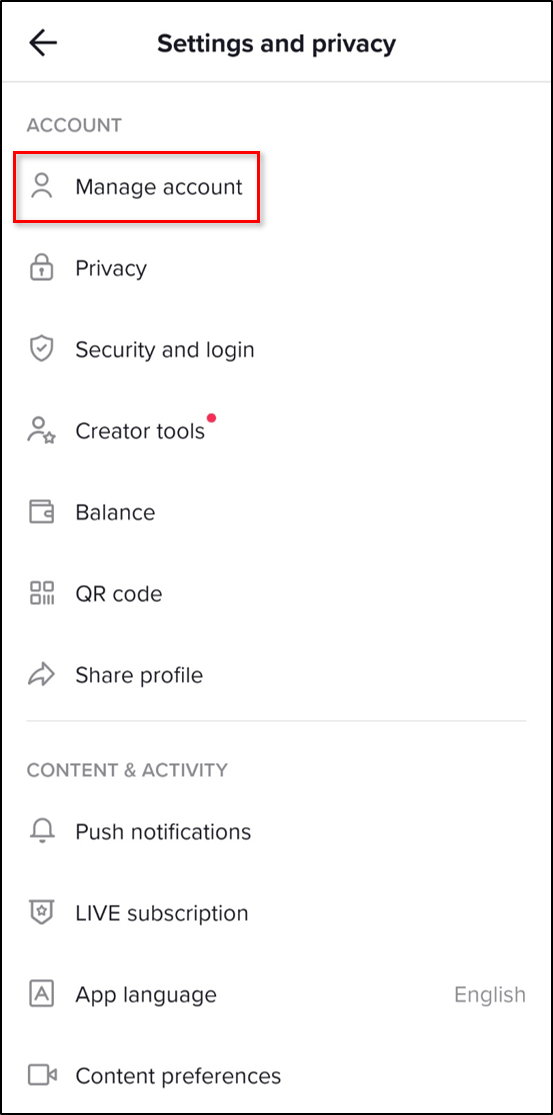553x1115 pixels.
Task: Click the Creator tools person-star icon
Action: 42,431
